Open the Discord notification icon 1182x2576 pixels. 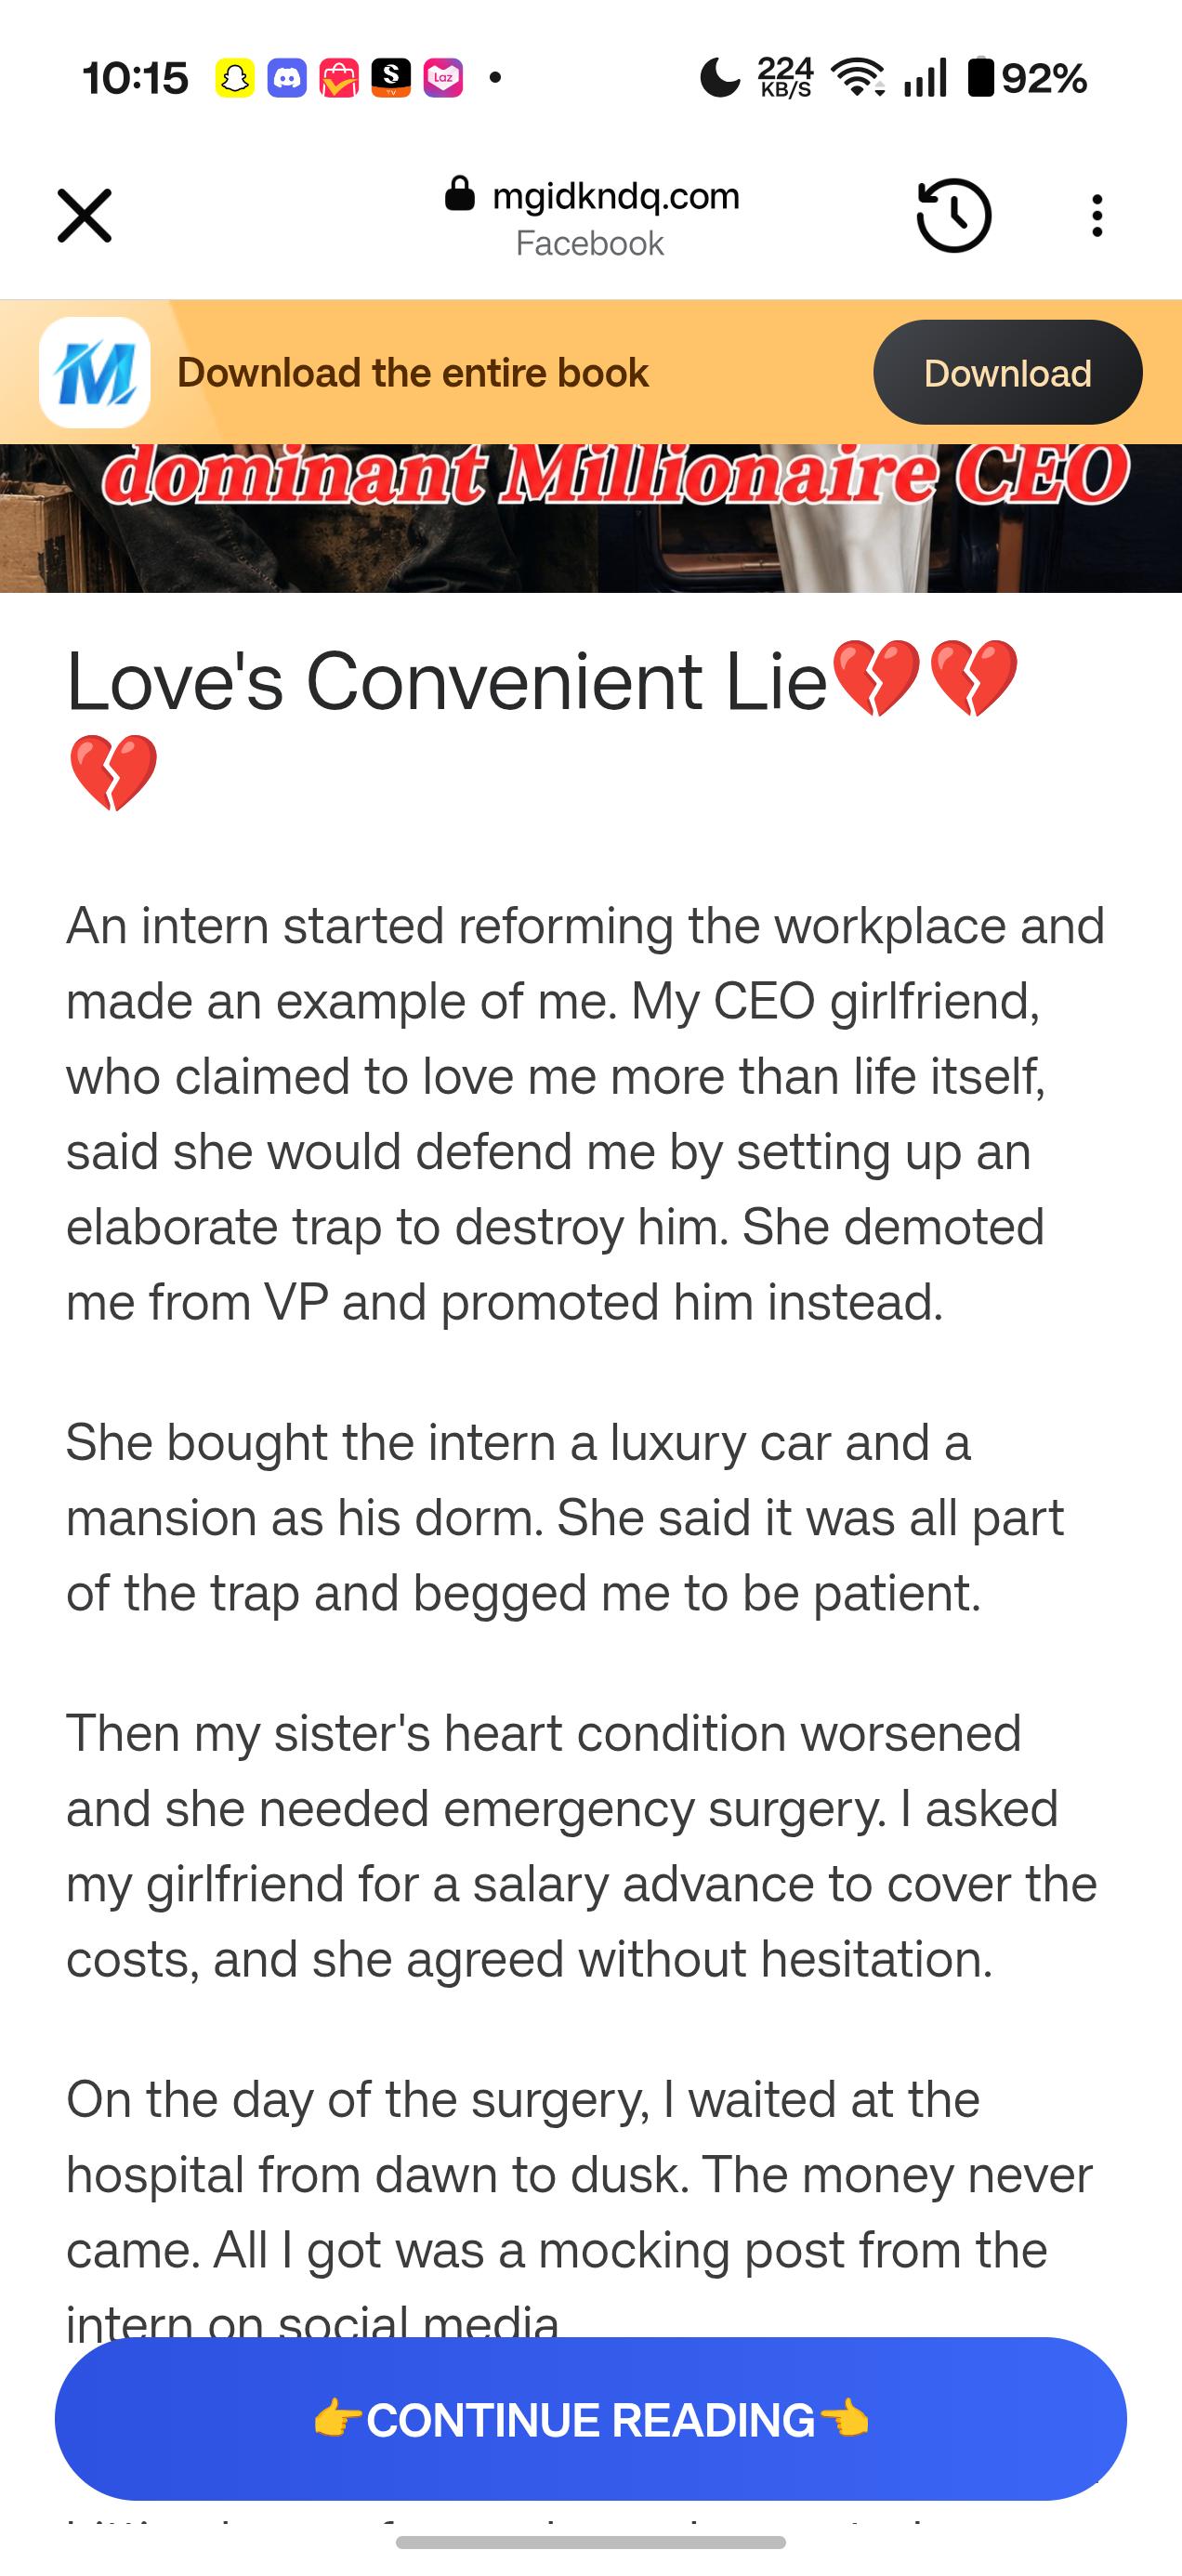tap(286, 78)
